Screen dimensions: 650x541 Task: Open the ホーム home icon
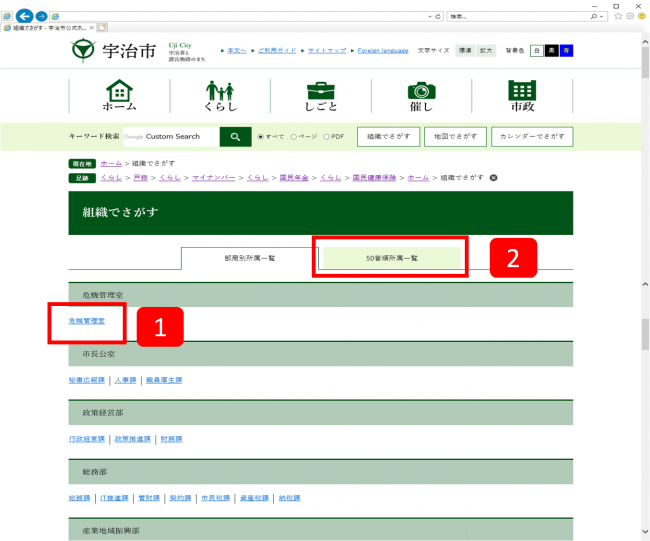click(119, 96)
